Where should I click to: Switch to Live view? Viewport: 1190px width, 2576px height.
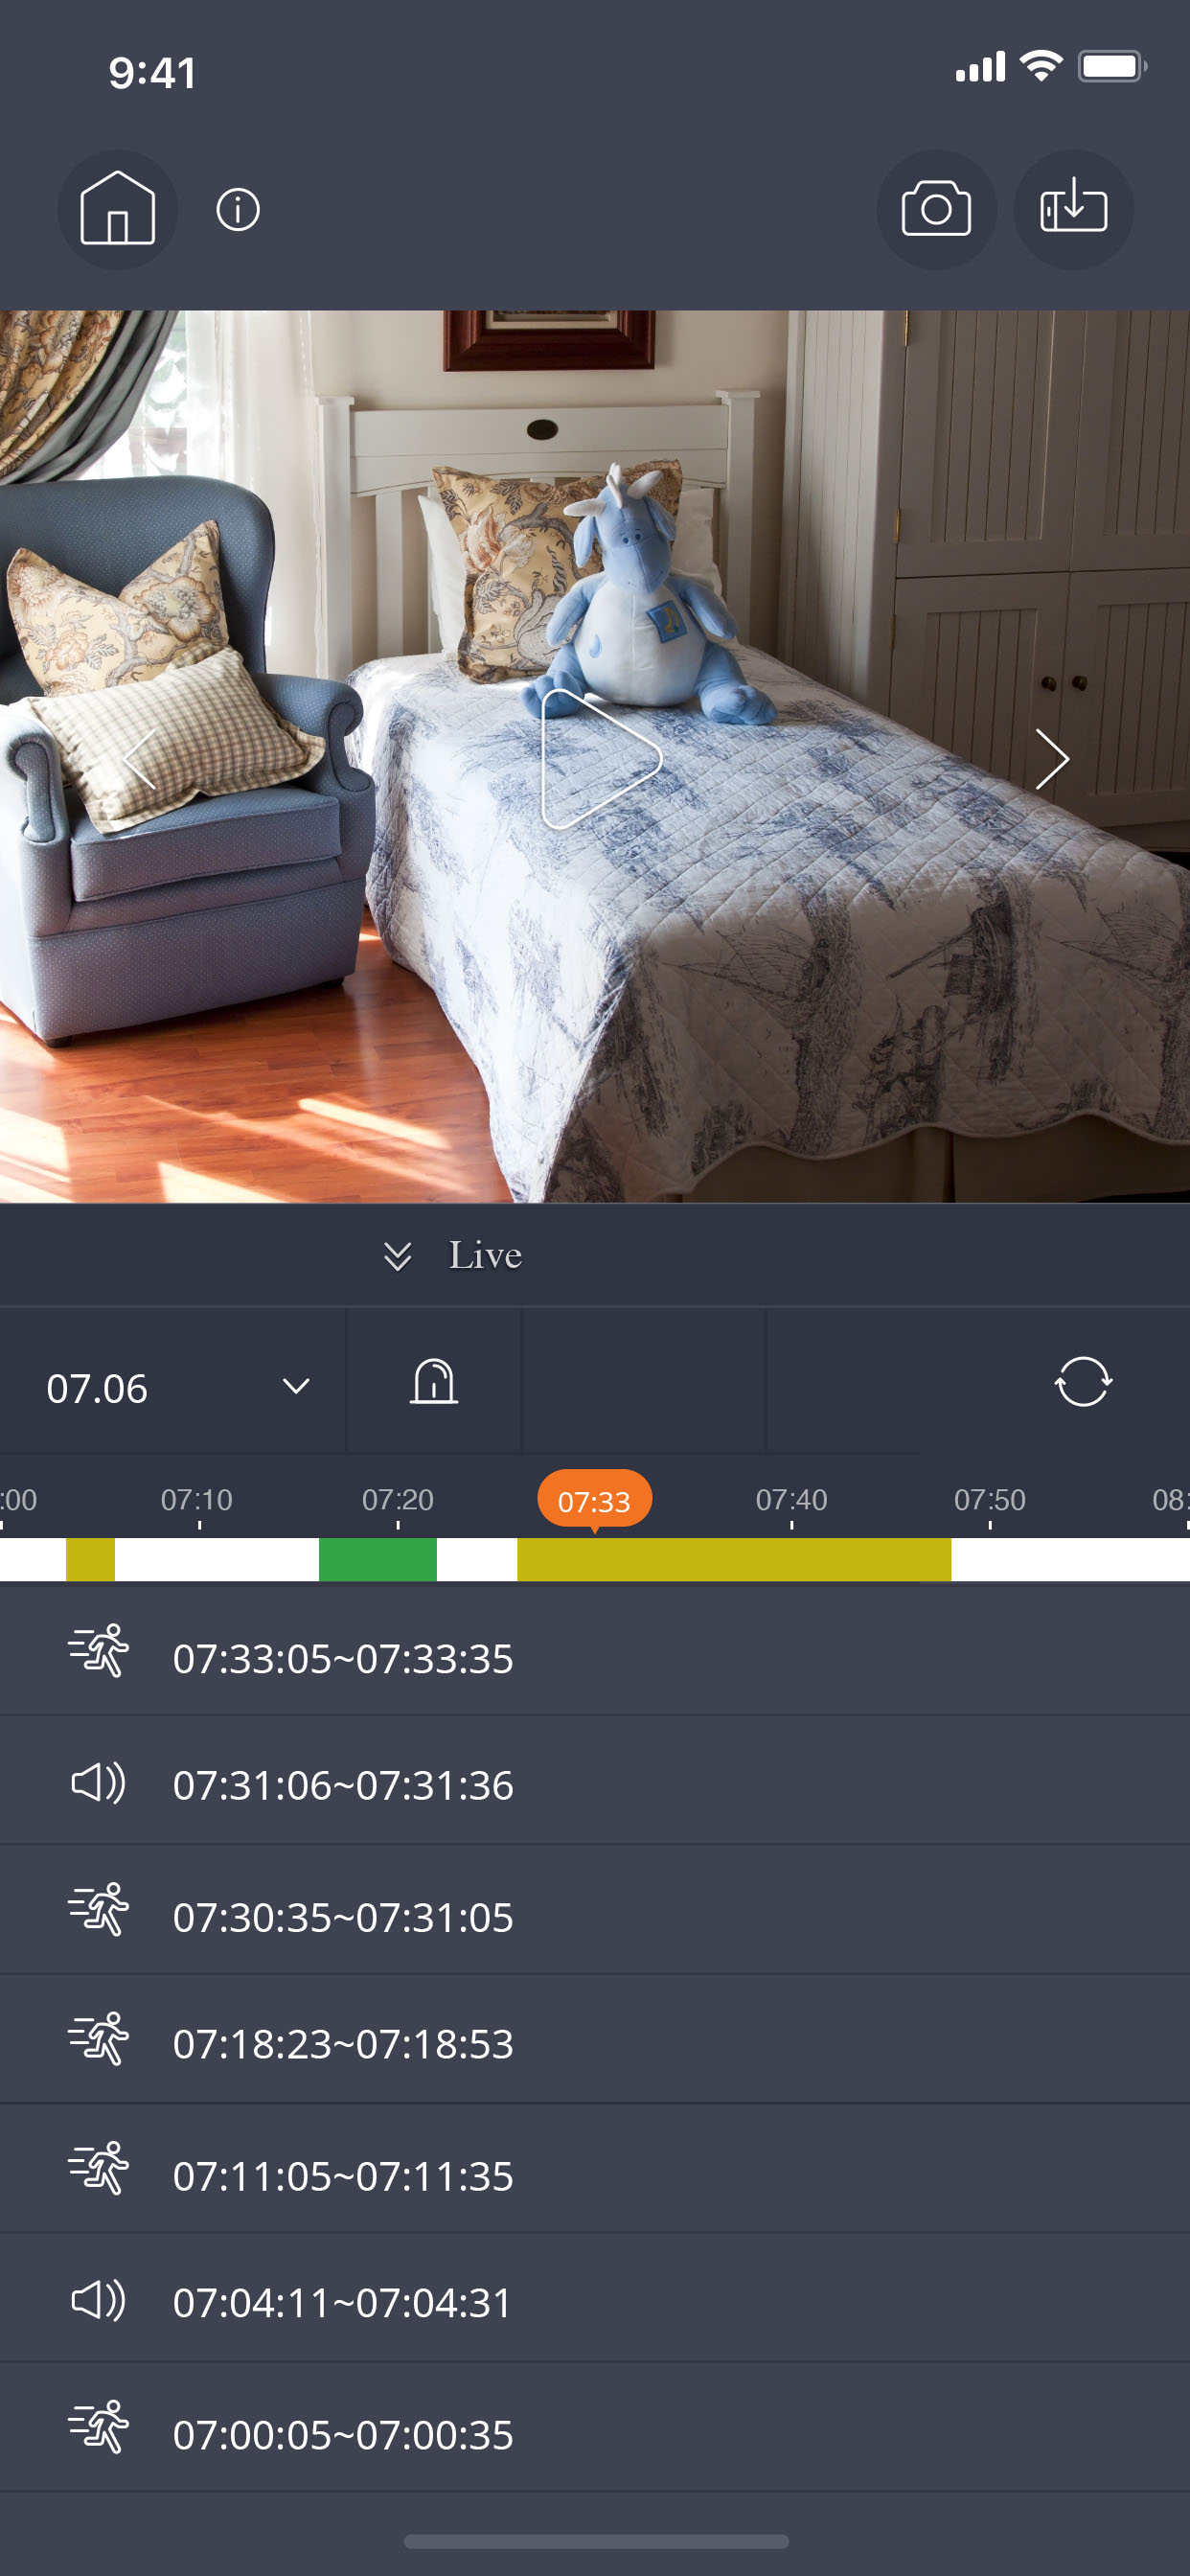coord(485,1255)
